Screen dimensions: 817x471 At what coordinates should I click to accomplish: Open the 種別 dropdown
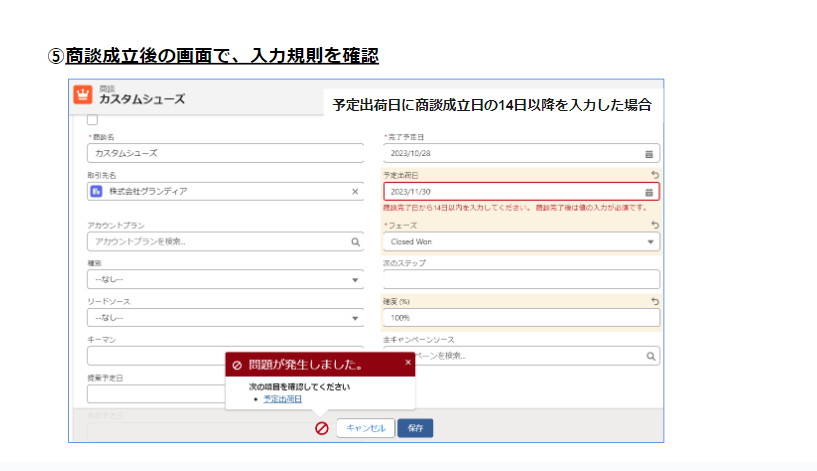coord(226,279)
